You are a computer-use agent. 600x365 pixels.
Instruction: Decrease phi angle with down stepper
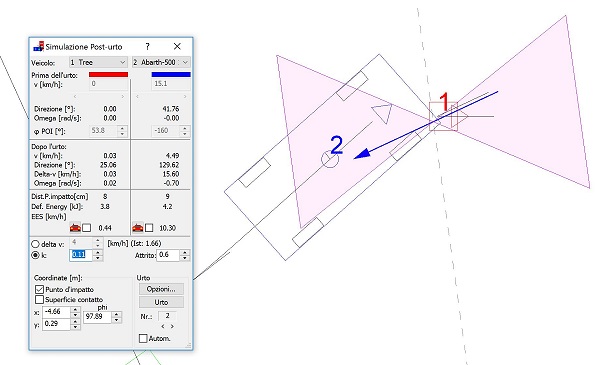117,320
